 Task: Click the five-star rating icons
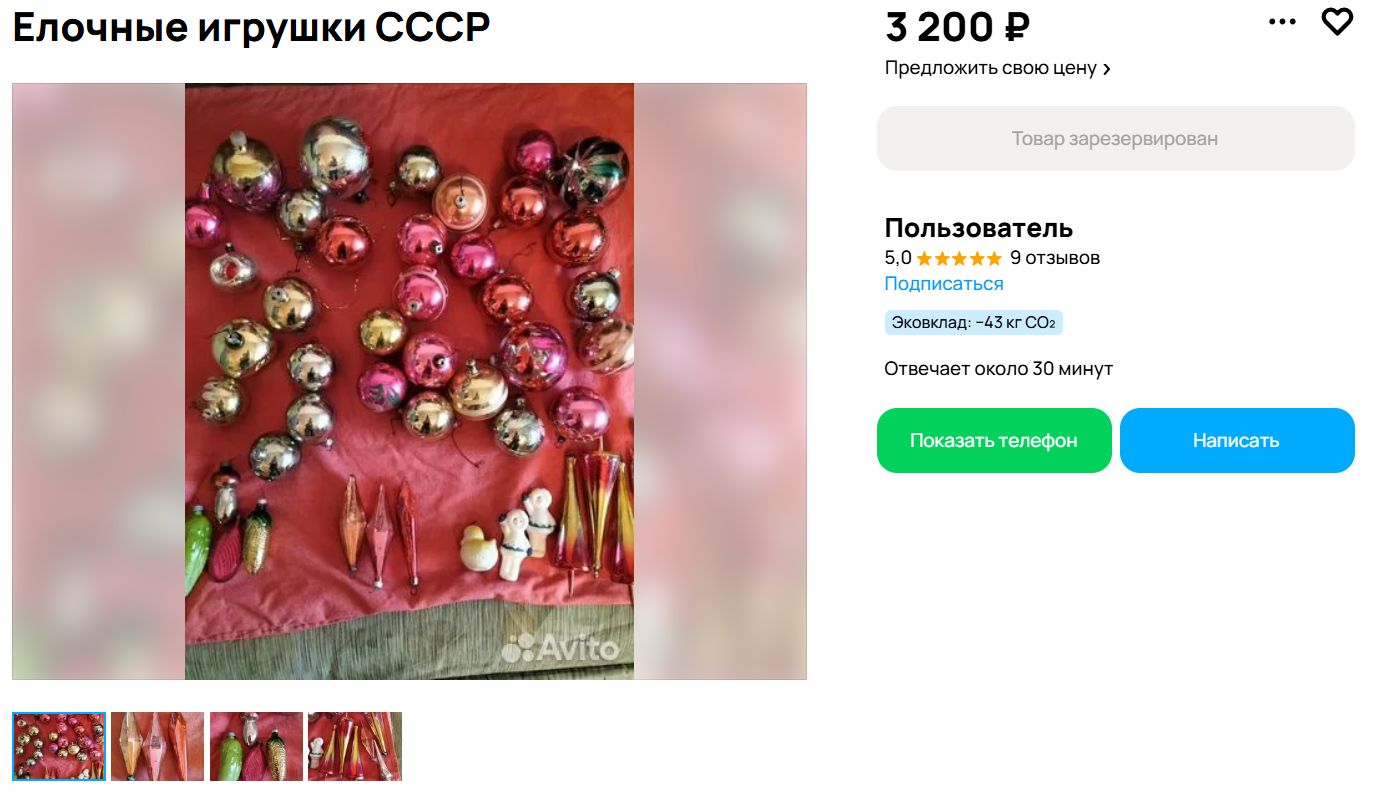[x=958, y=258]
